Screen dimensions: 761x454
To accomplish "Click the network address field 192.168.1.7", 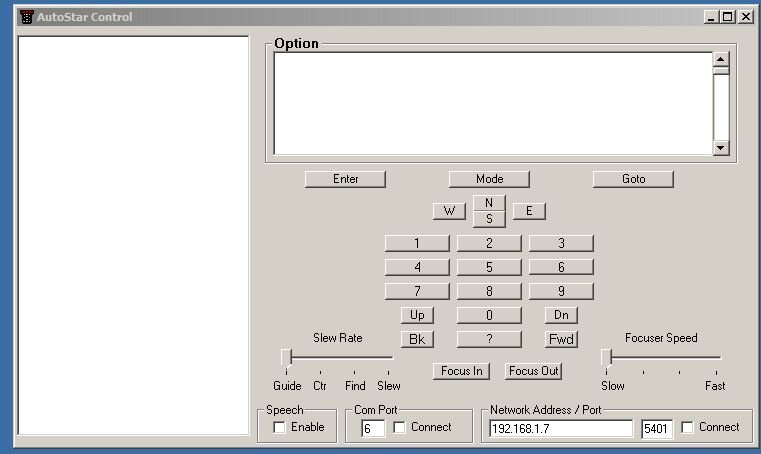I will 561,429.
